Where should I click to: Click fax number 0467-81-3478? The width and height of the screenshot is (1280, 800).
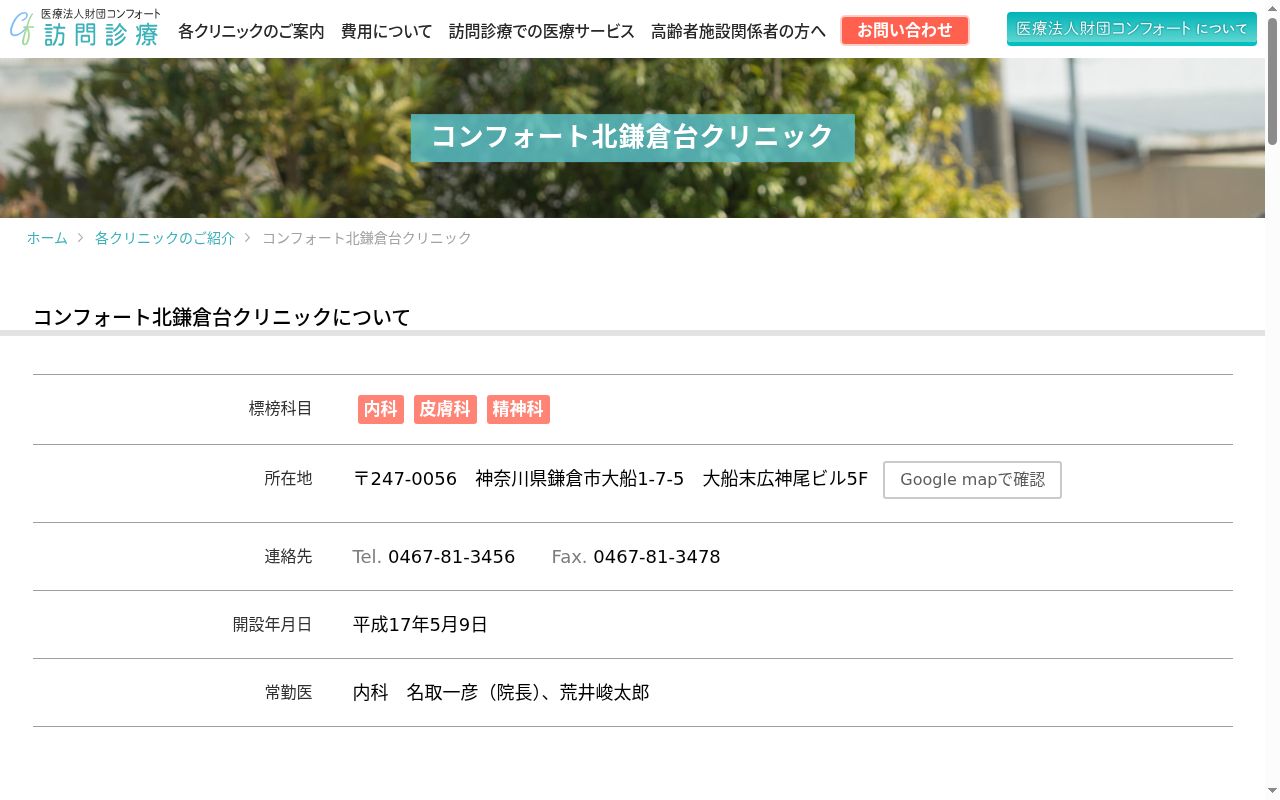pyautogui.click(x=656, y=557)
